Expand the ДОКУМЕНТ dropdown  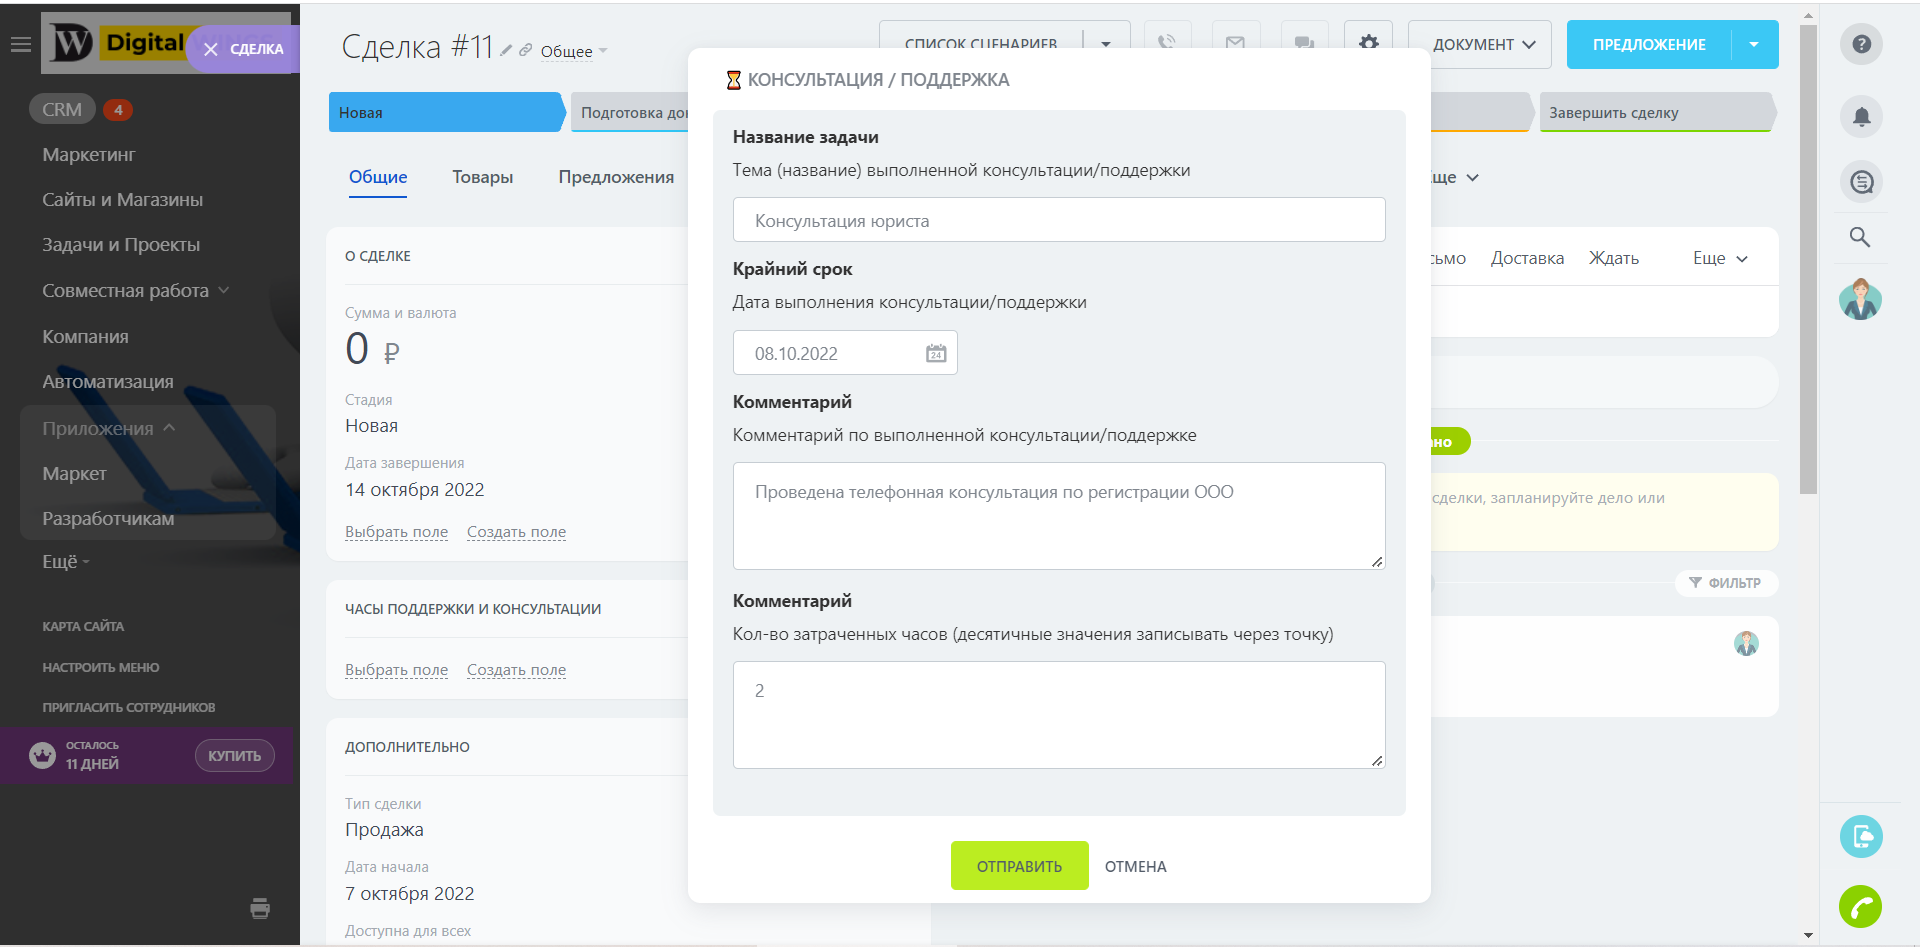coord(1482,45)
